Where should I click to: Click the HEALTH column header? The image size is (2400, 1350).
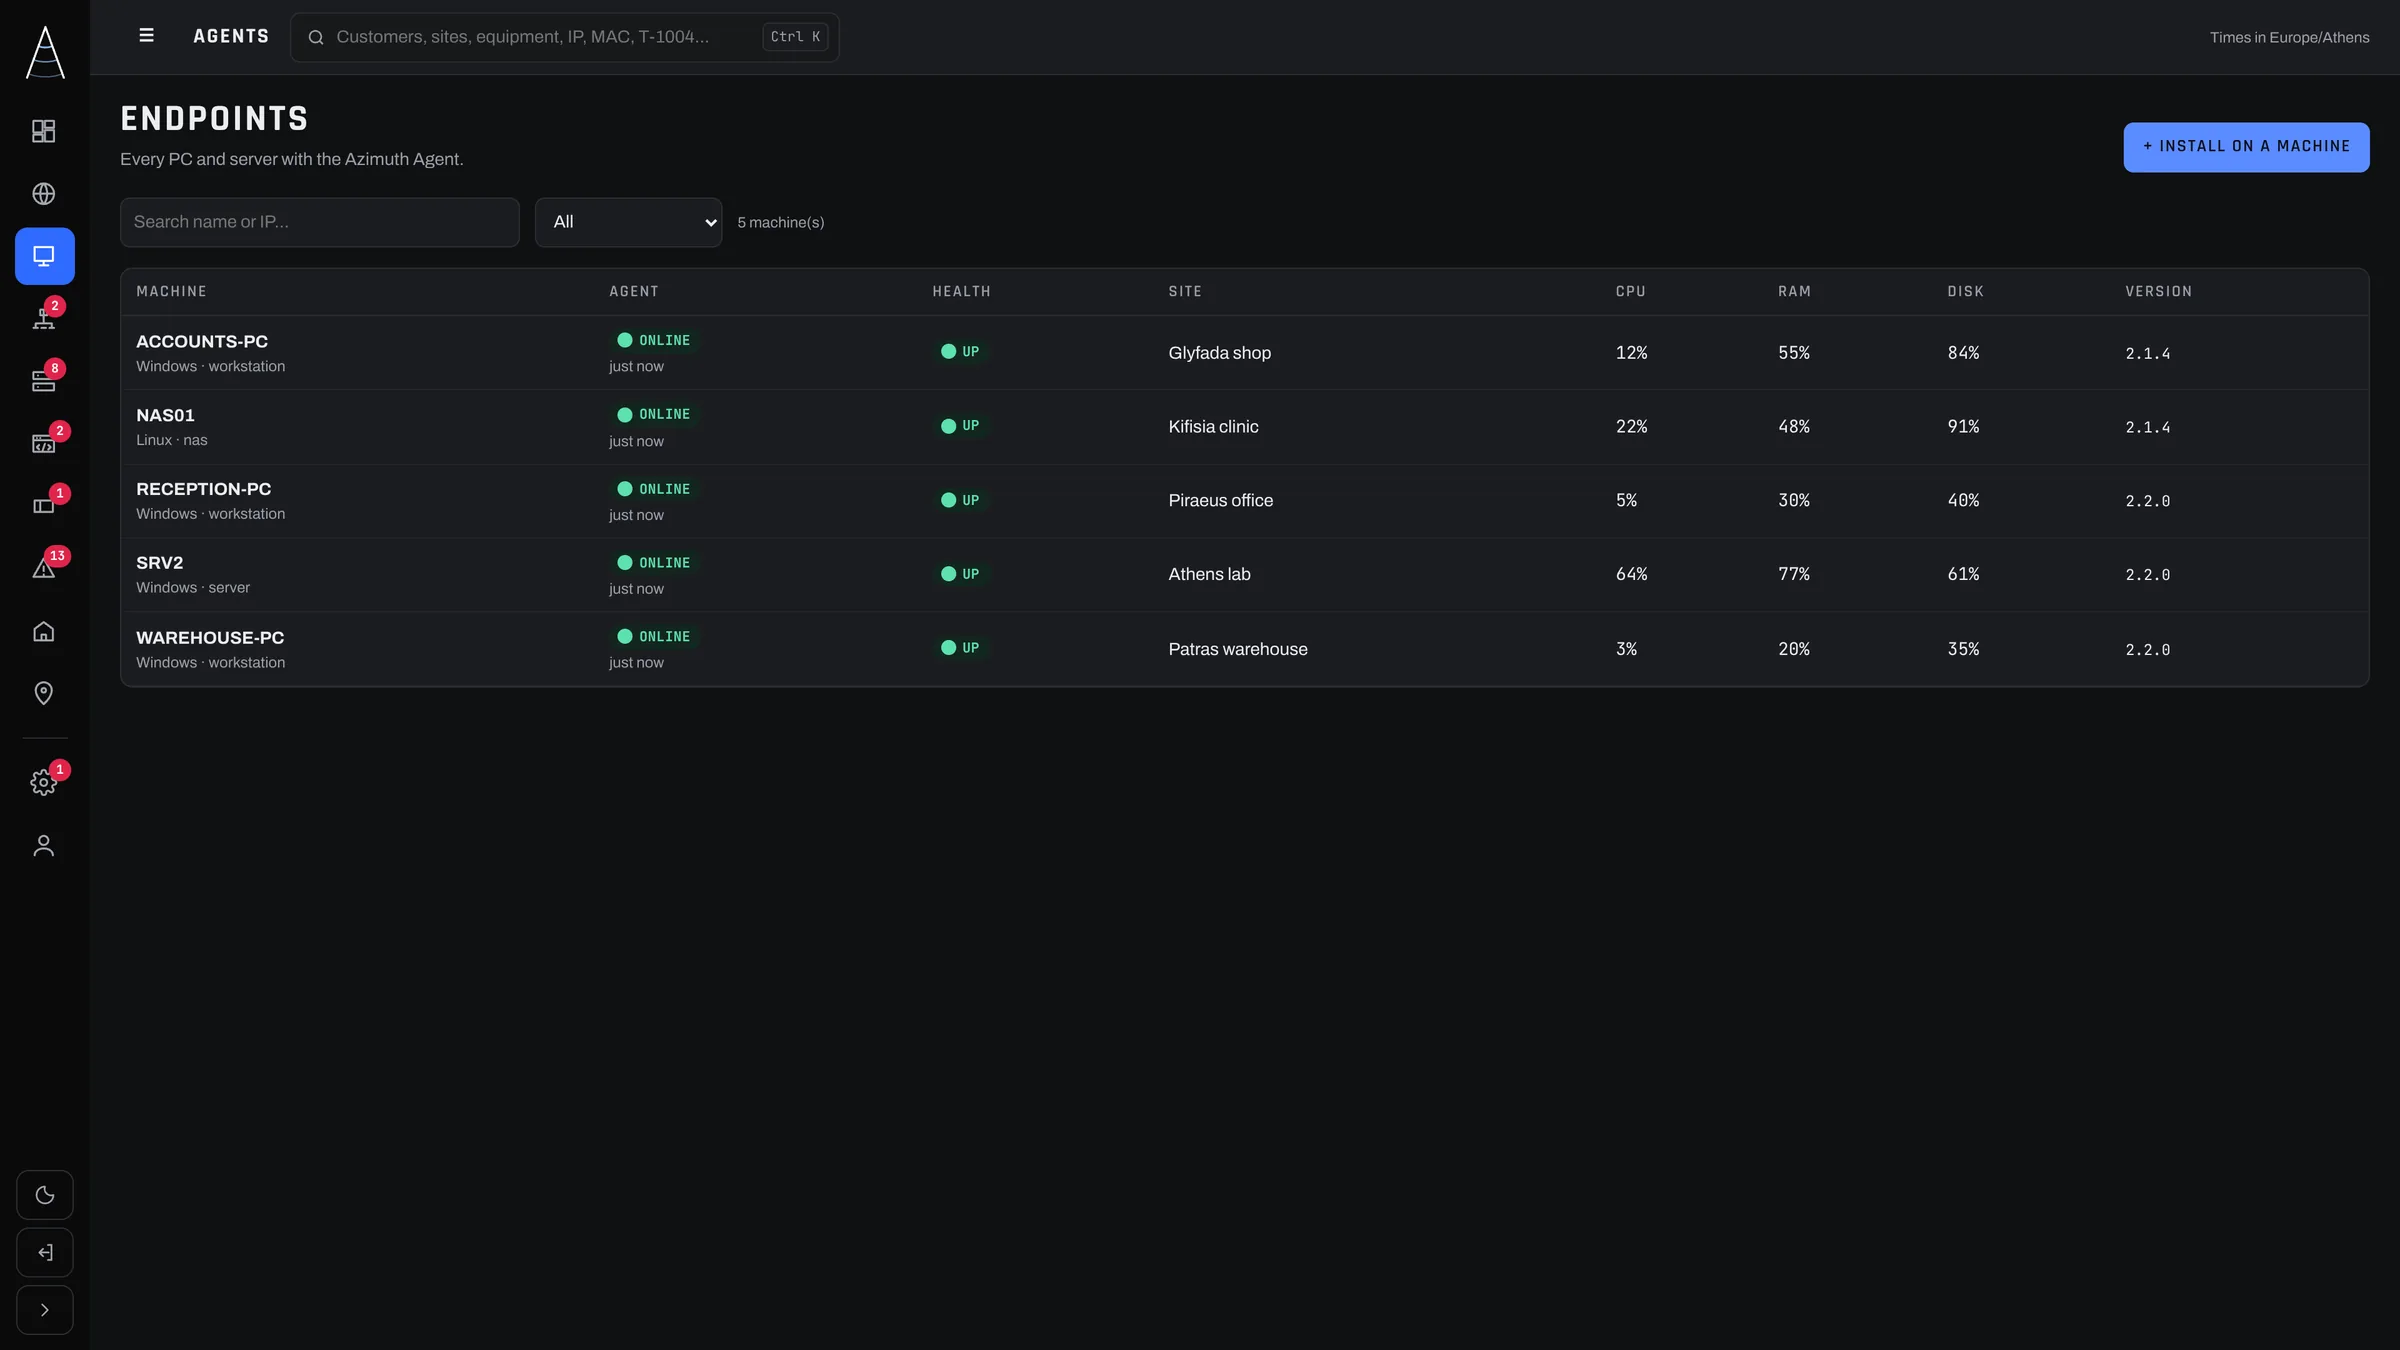pos(961,292)
